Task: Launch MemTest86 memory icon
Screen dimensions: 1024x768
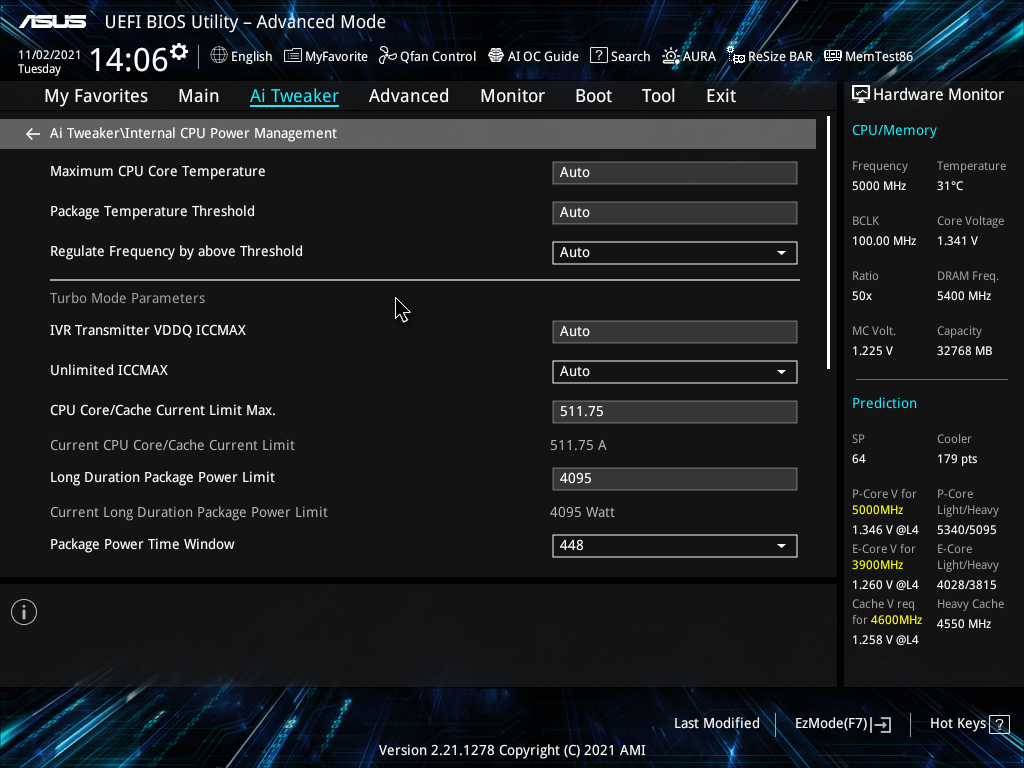Action: click(833, 56)
